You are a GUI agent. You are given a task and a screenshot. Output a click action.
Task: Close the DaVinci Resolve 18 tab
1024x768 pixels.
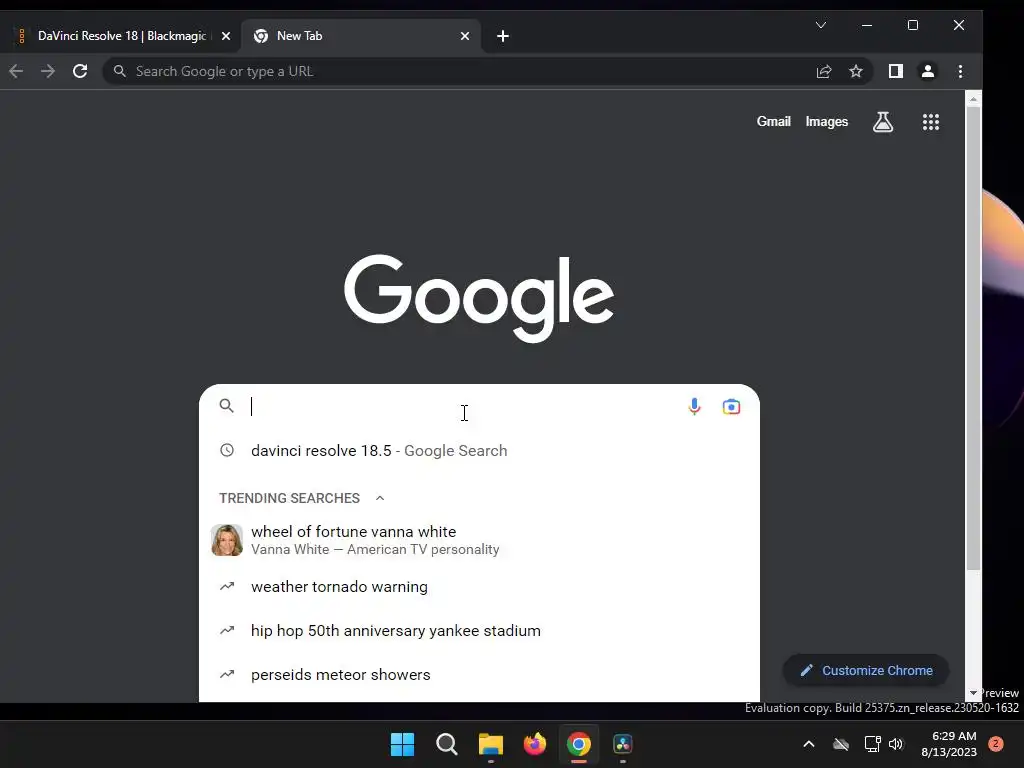click(226, 36)
